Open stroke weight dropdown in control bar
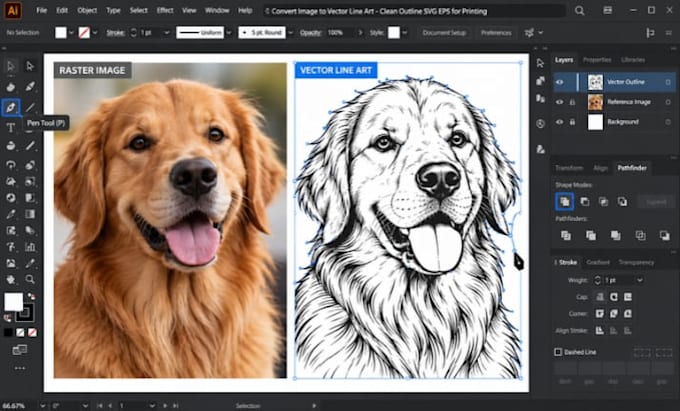680x411 pixels. [167, 33]
